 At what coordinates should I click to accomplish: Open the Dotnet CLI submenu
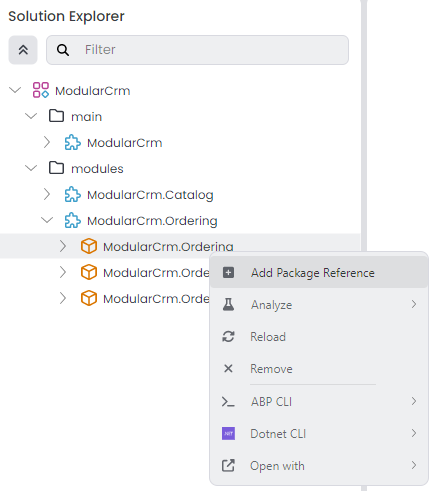[319, 433]
